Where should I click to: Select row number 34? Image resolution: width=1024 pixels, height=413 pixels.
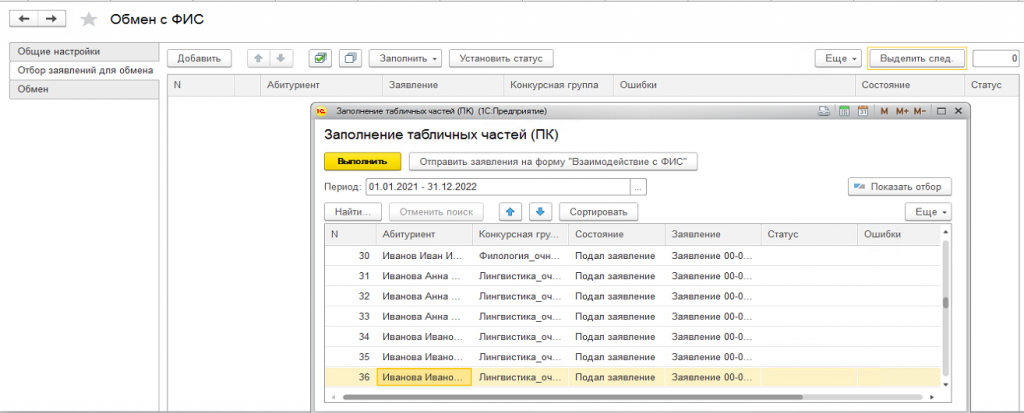click(x=633, y=337)
